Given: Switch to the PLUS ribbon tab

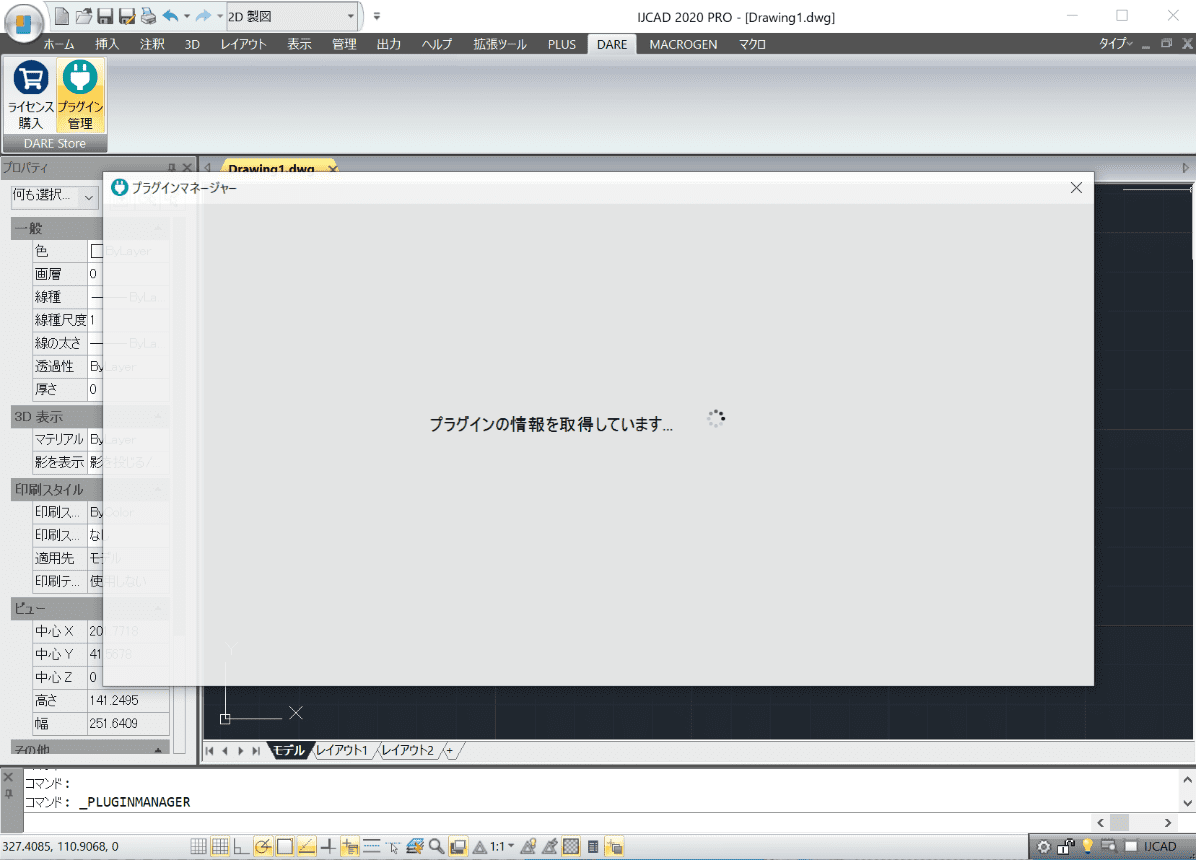Looking at the screenshot, I should coord(561,44).
